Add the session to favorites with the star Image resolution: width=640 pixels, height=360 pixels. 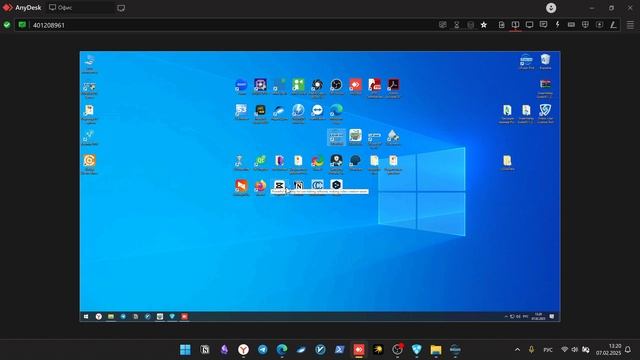point(484,25)
